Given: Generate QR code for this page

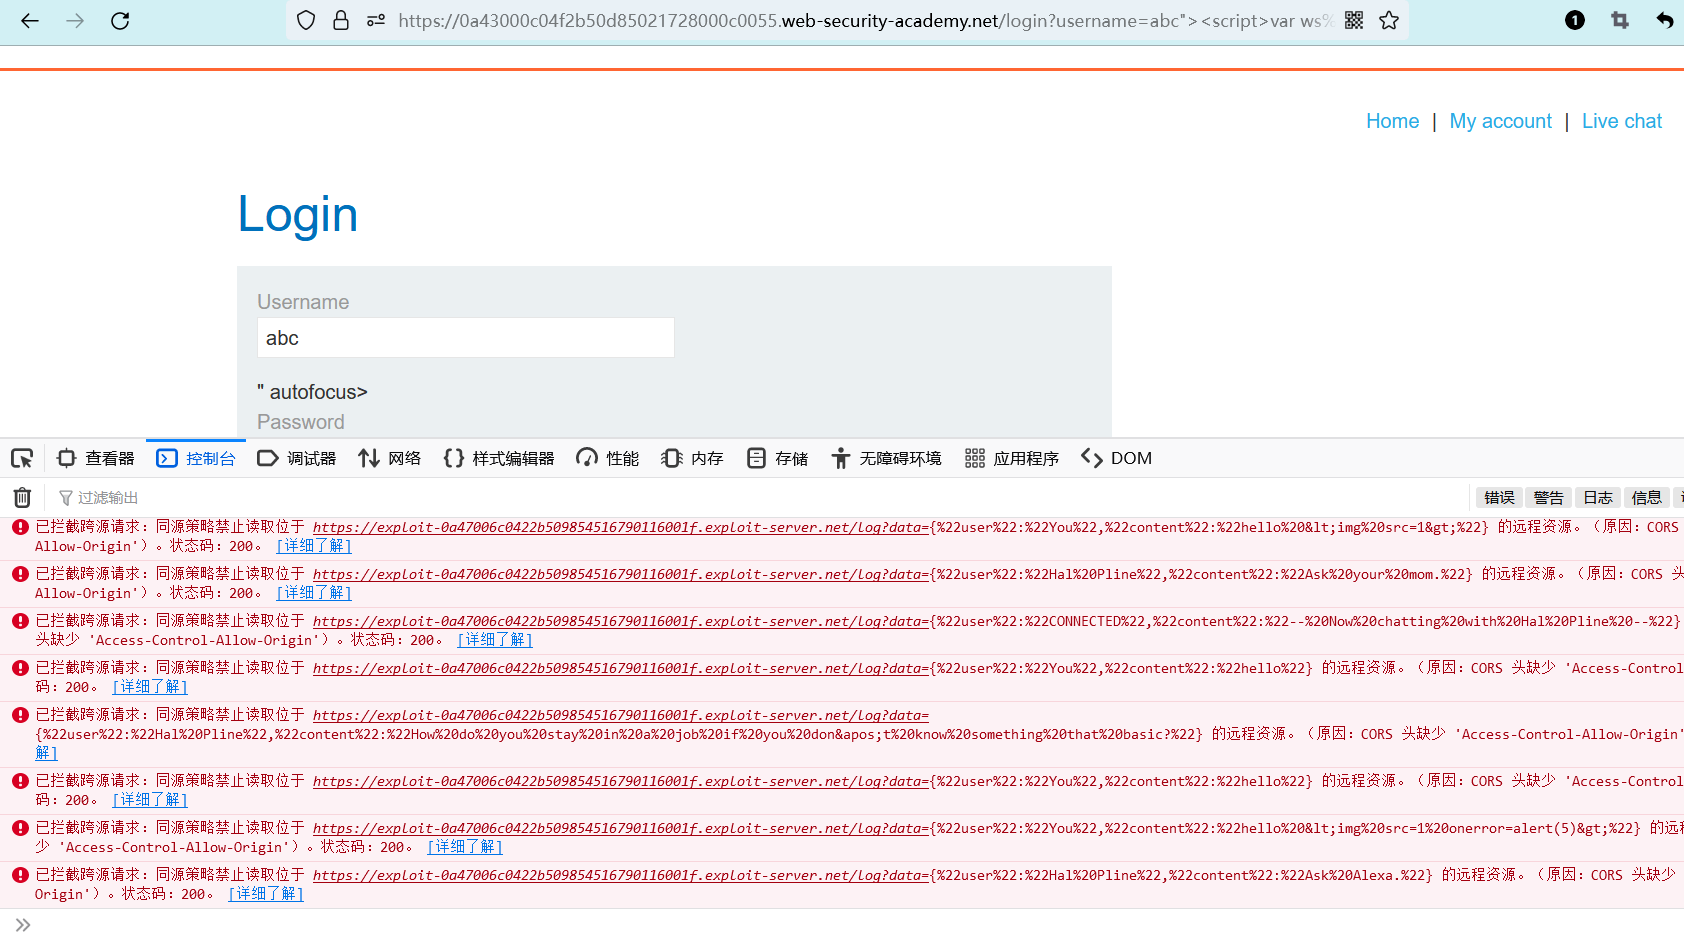Looking at the screenshot, I should pos(1354,20).
